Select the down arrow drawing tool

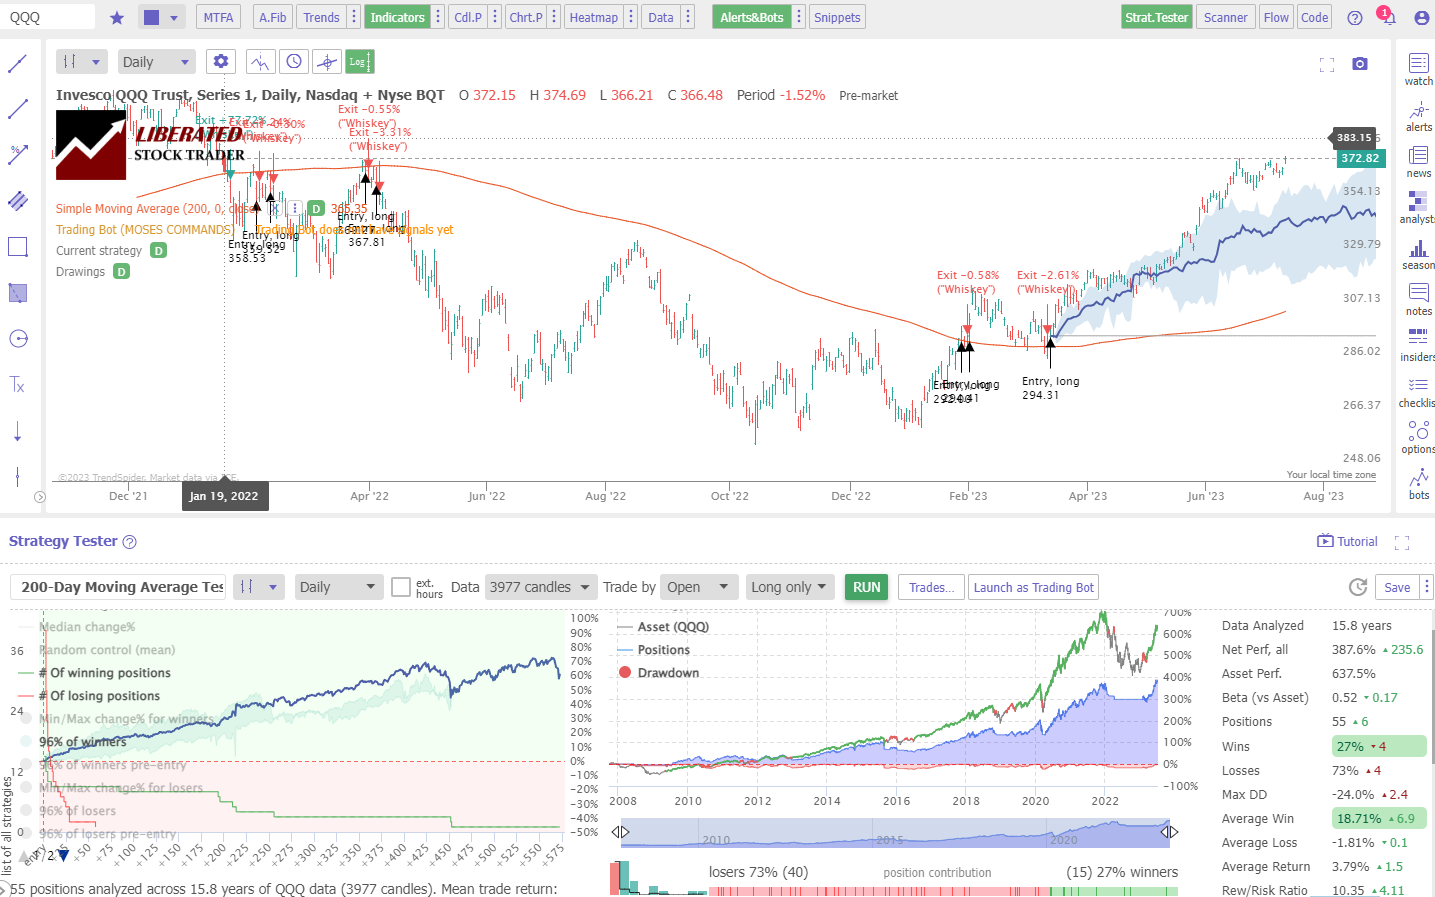click(x=18, y=432)
